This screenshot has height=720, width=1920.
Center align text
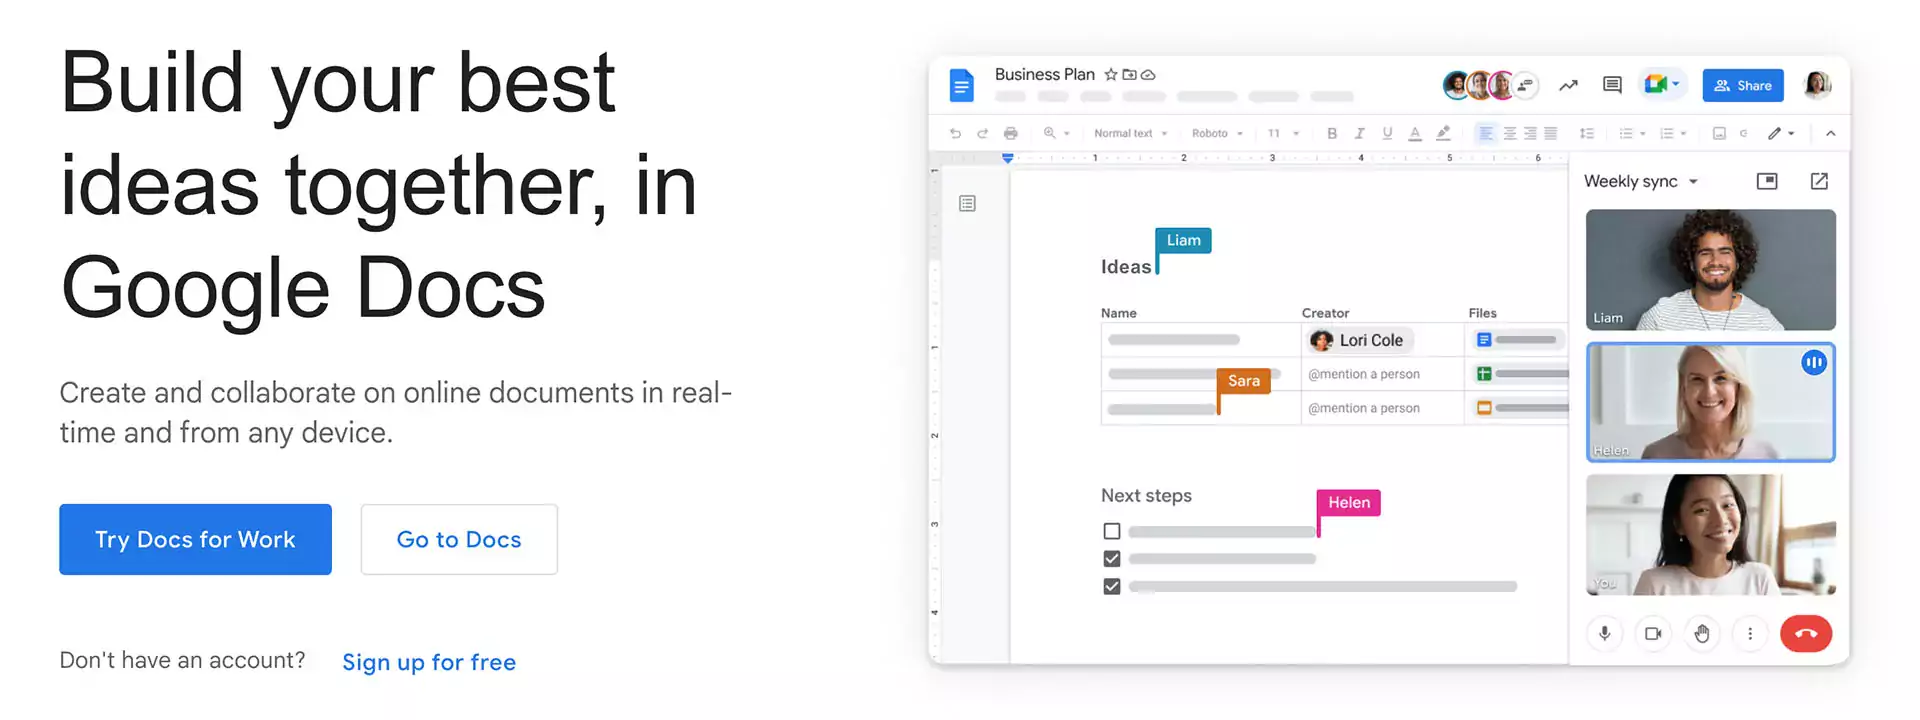point(1510,133)
